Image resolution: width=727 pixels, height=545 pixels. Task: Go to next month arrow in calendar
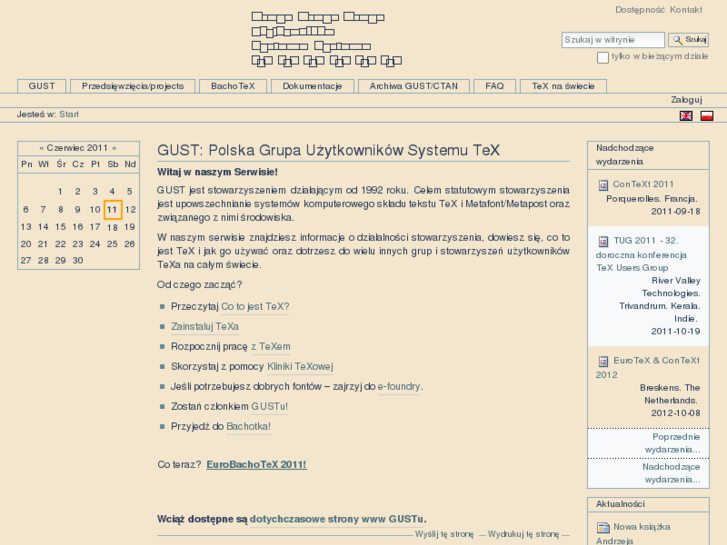point(114,148)
